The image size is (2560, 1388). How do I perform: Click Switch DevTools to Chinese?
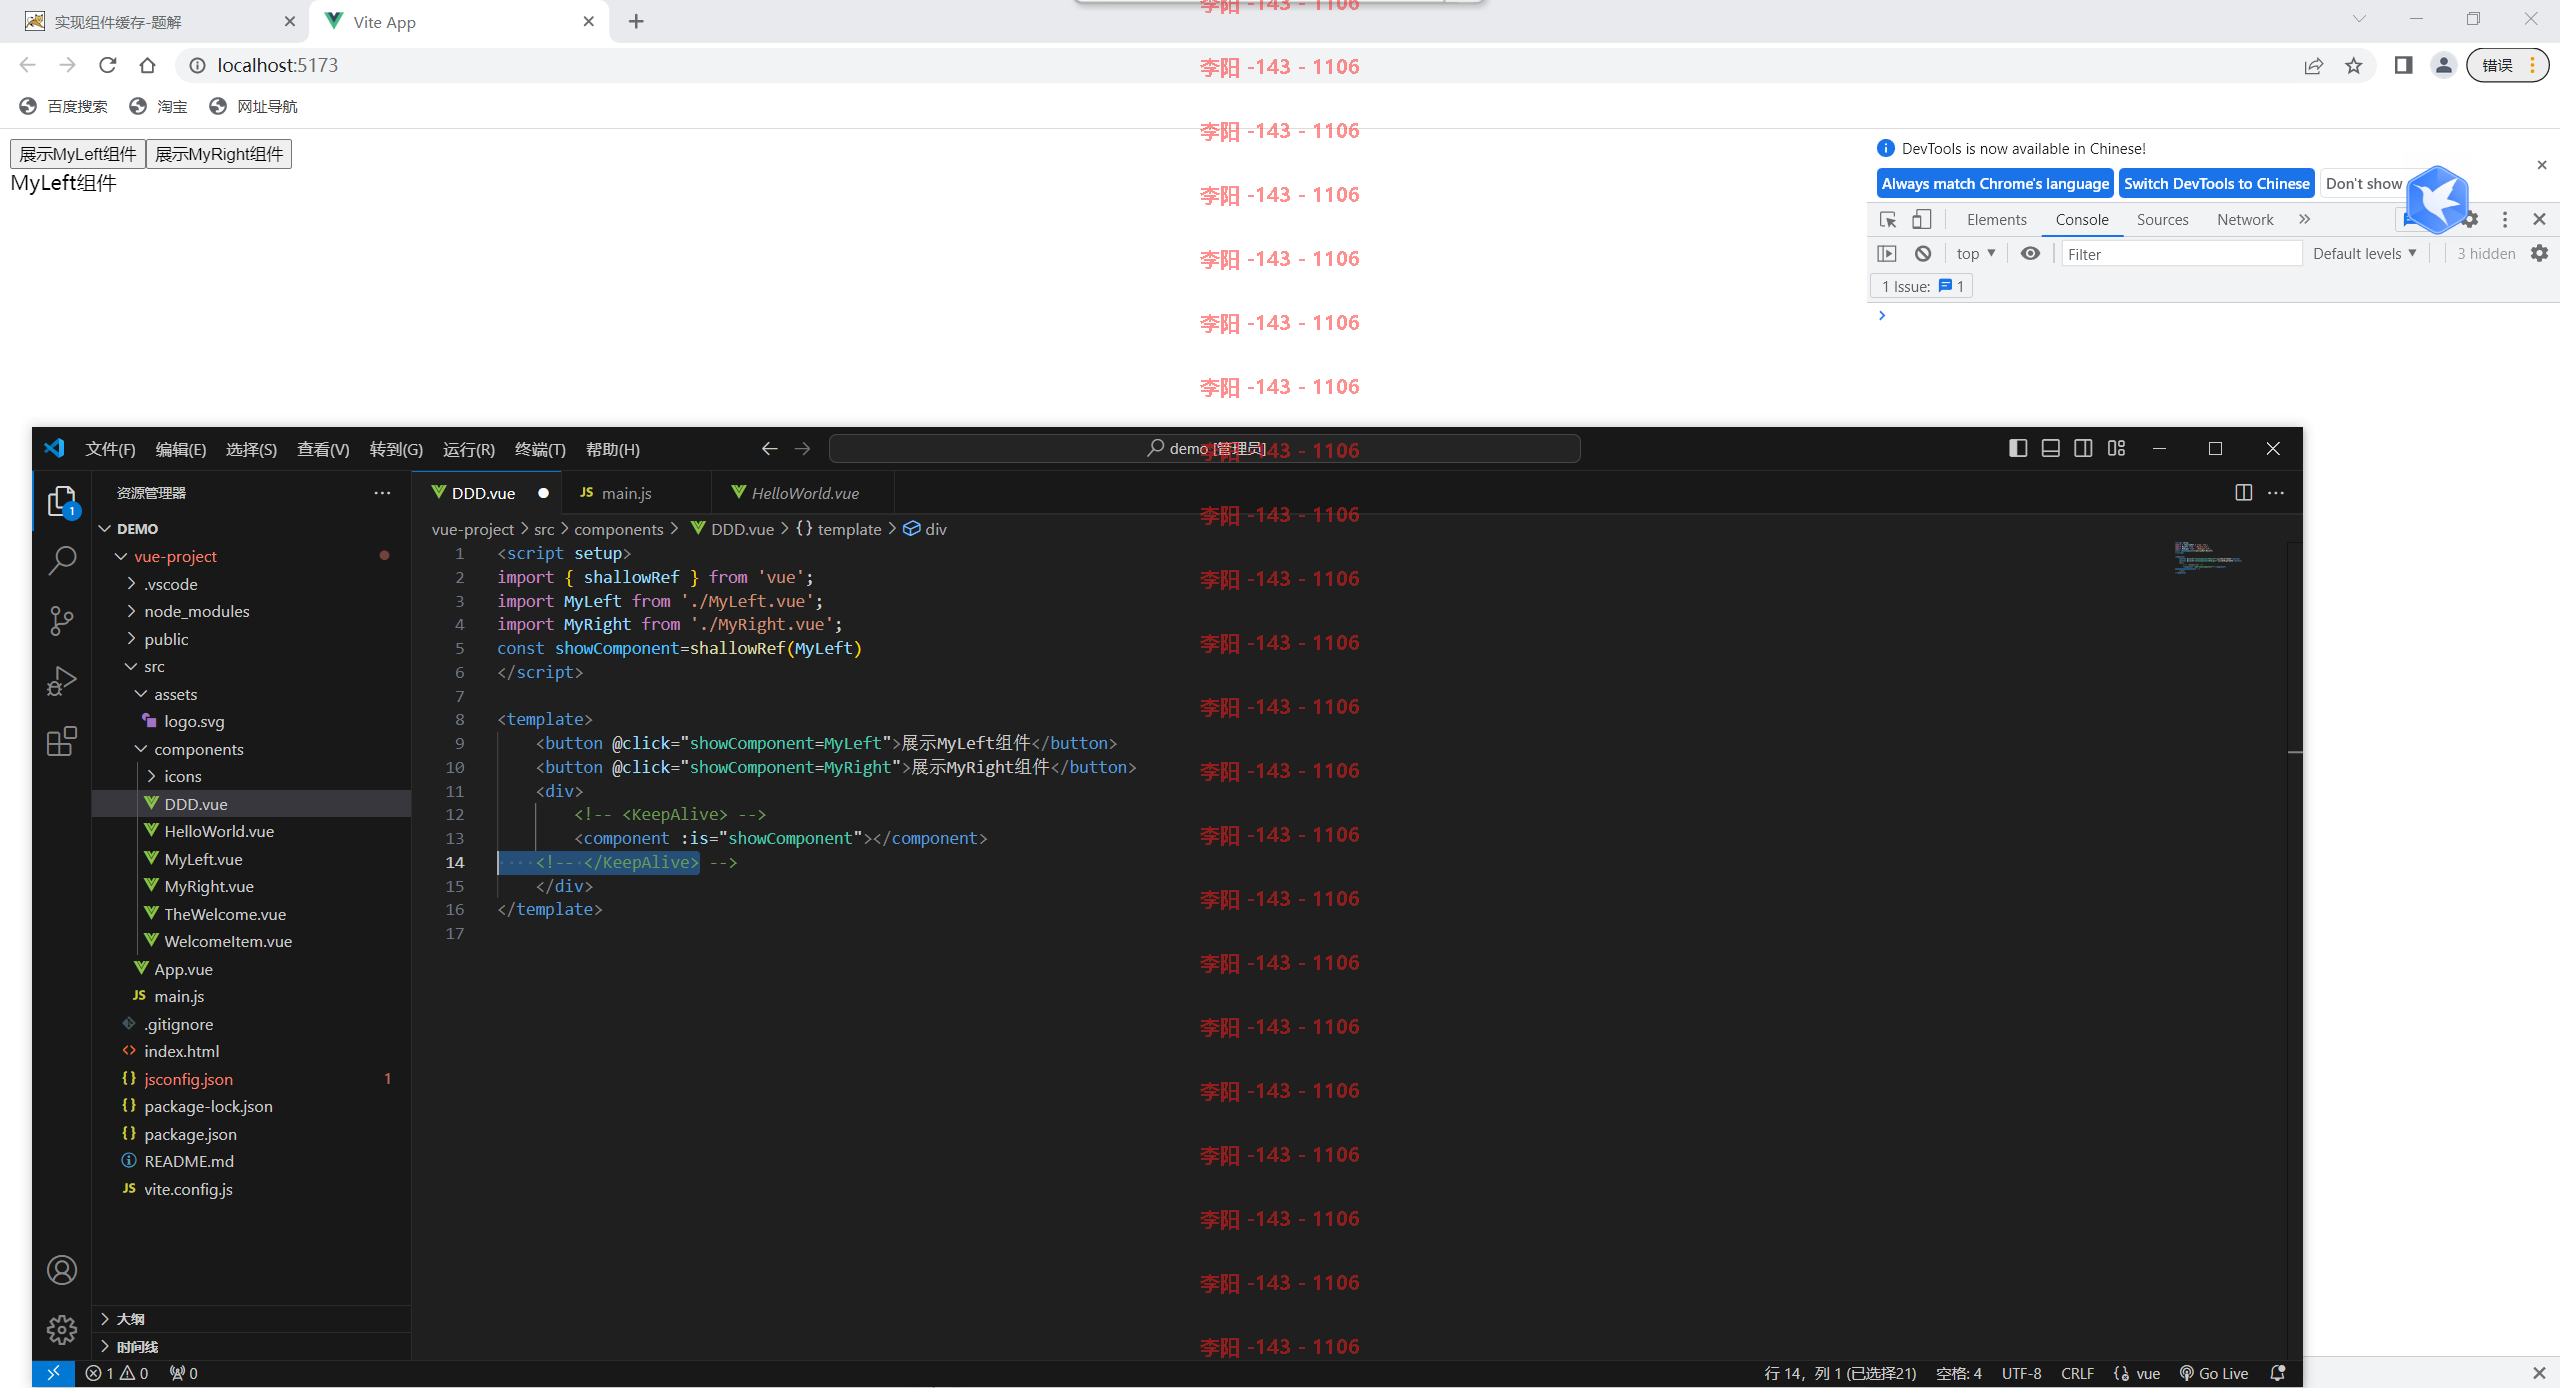pos(2216,183)
